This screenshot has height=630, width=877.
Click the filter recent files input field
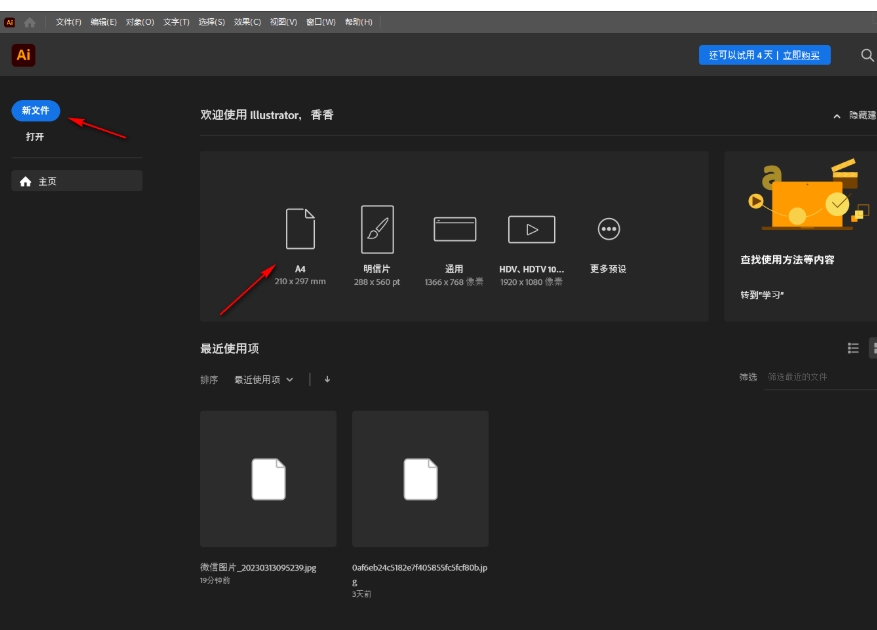pos(821,377)
